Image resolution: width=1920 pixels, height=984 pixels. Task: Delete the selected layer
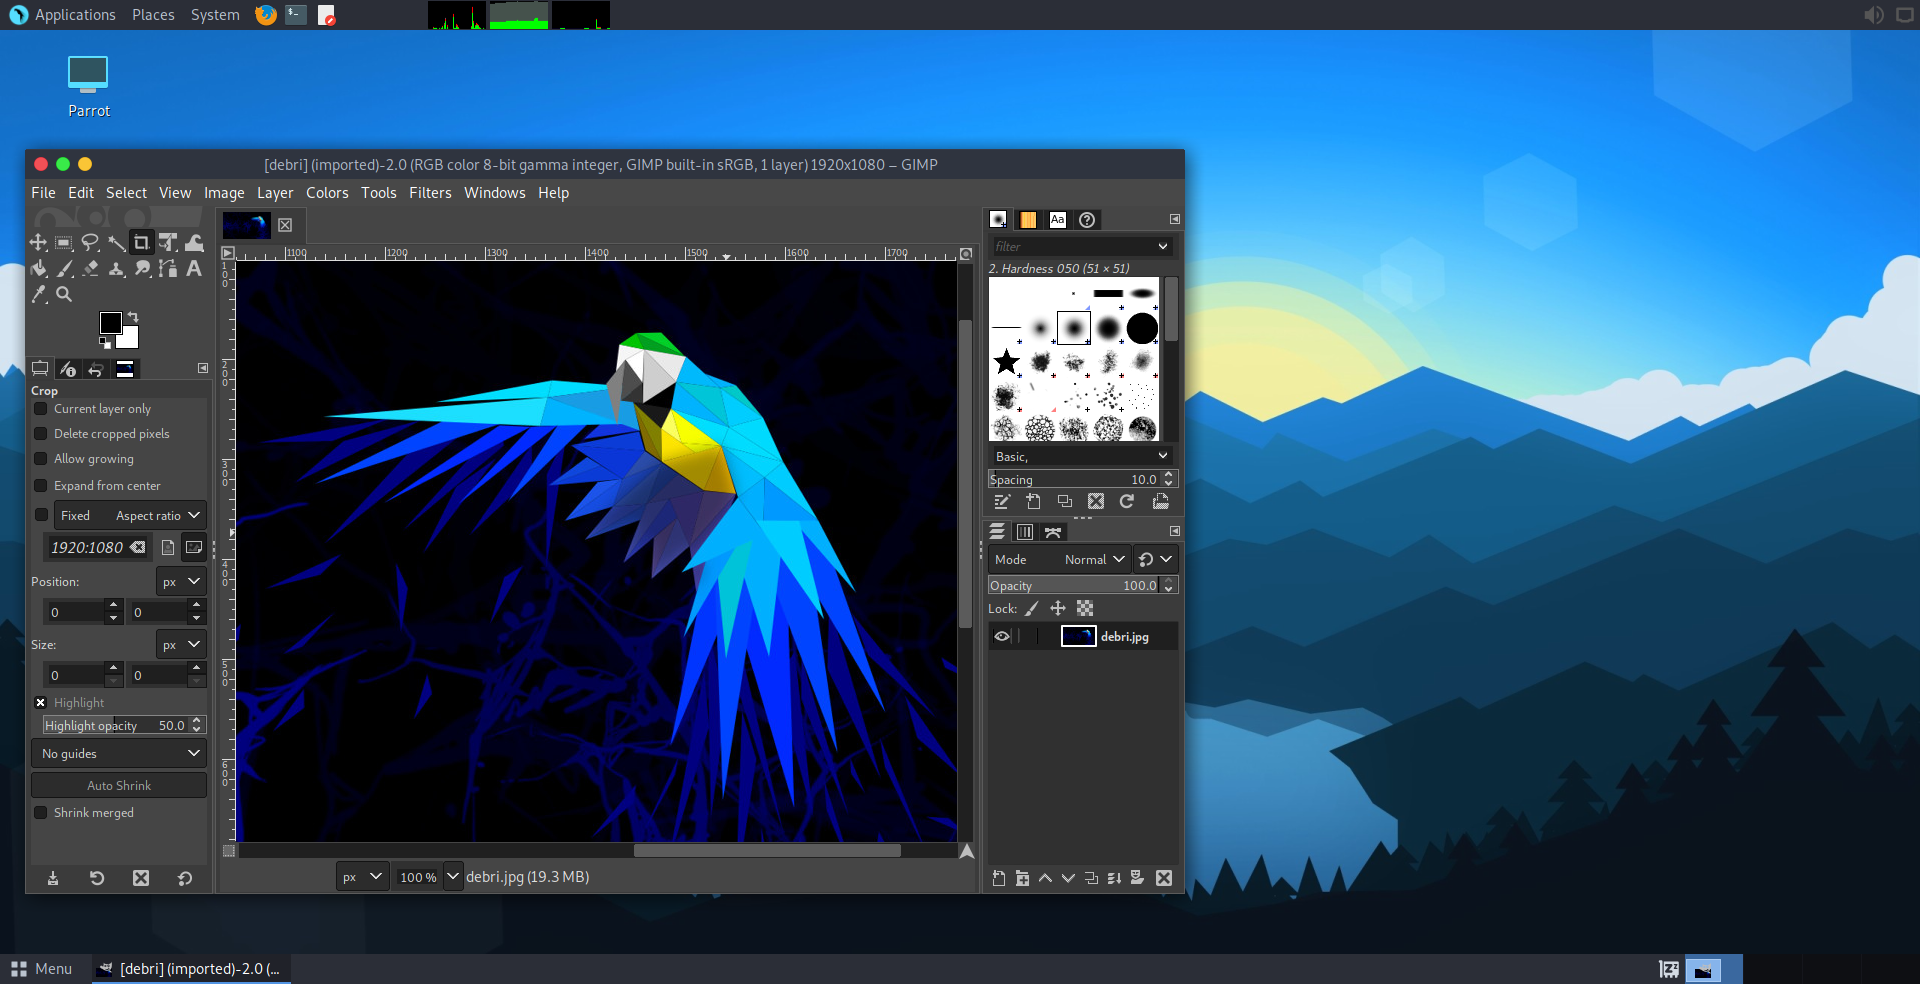(x=1163, y=878)
